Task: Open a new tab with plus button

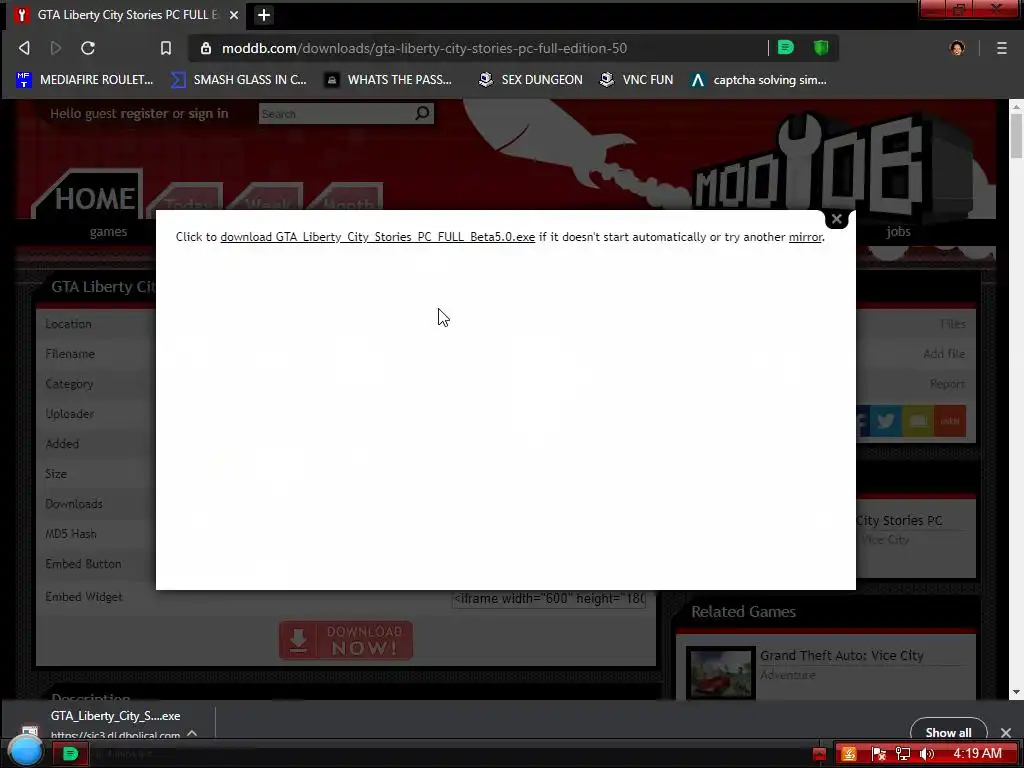Action: [x=264, y=15]
